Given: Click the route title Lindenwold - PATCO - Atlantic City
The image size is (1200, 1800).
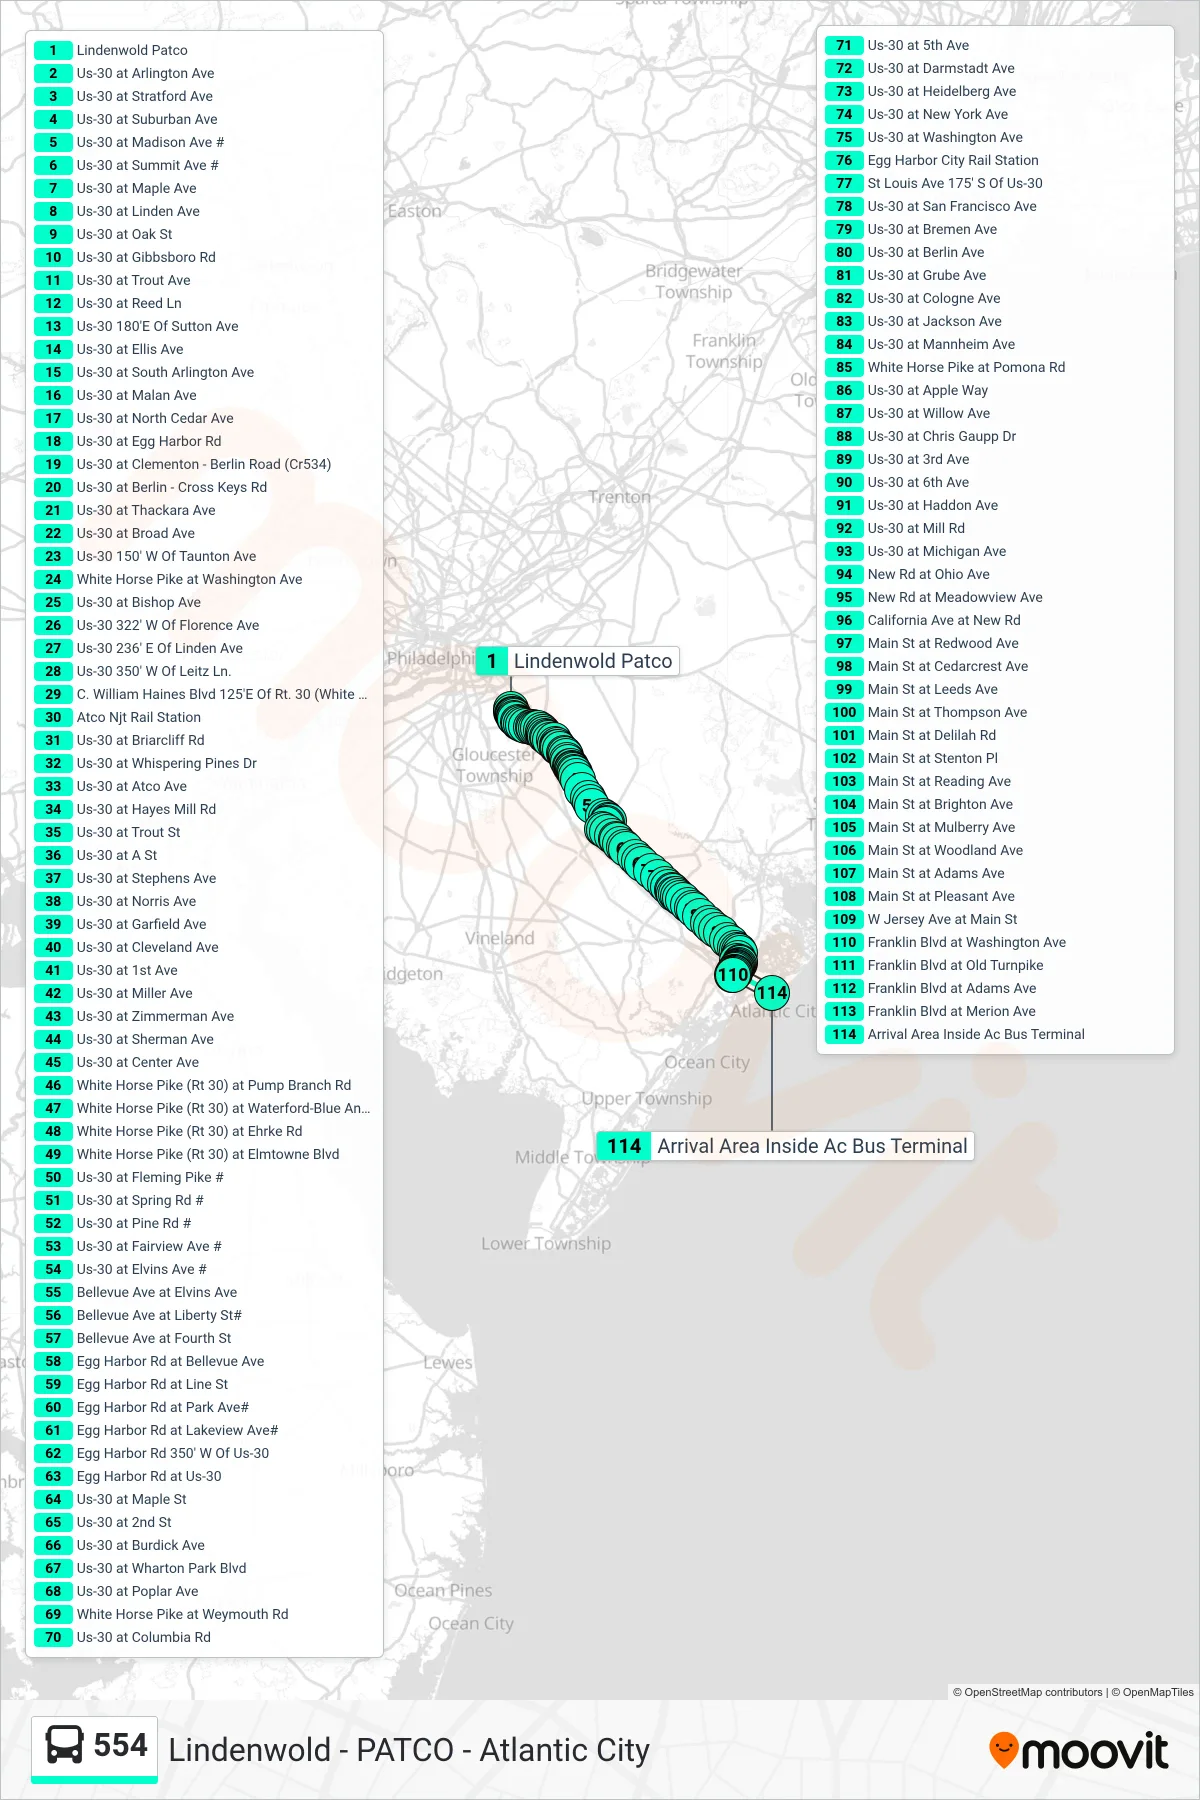Looking at the screenshot, I should (x=409, y=1750).
